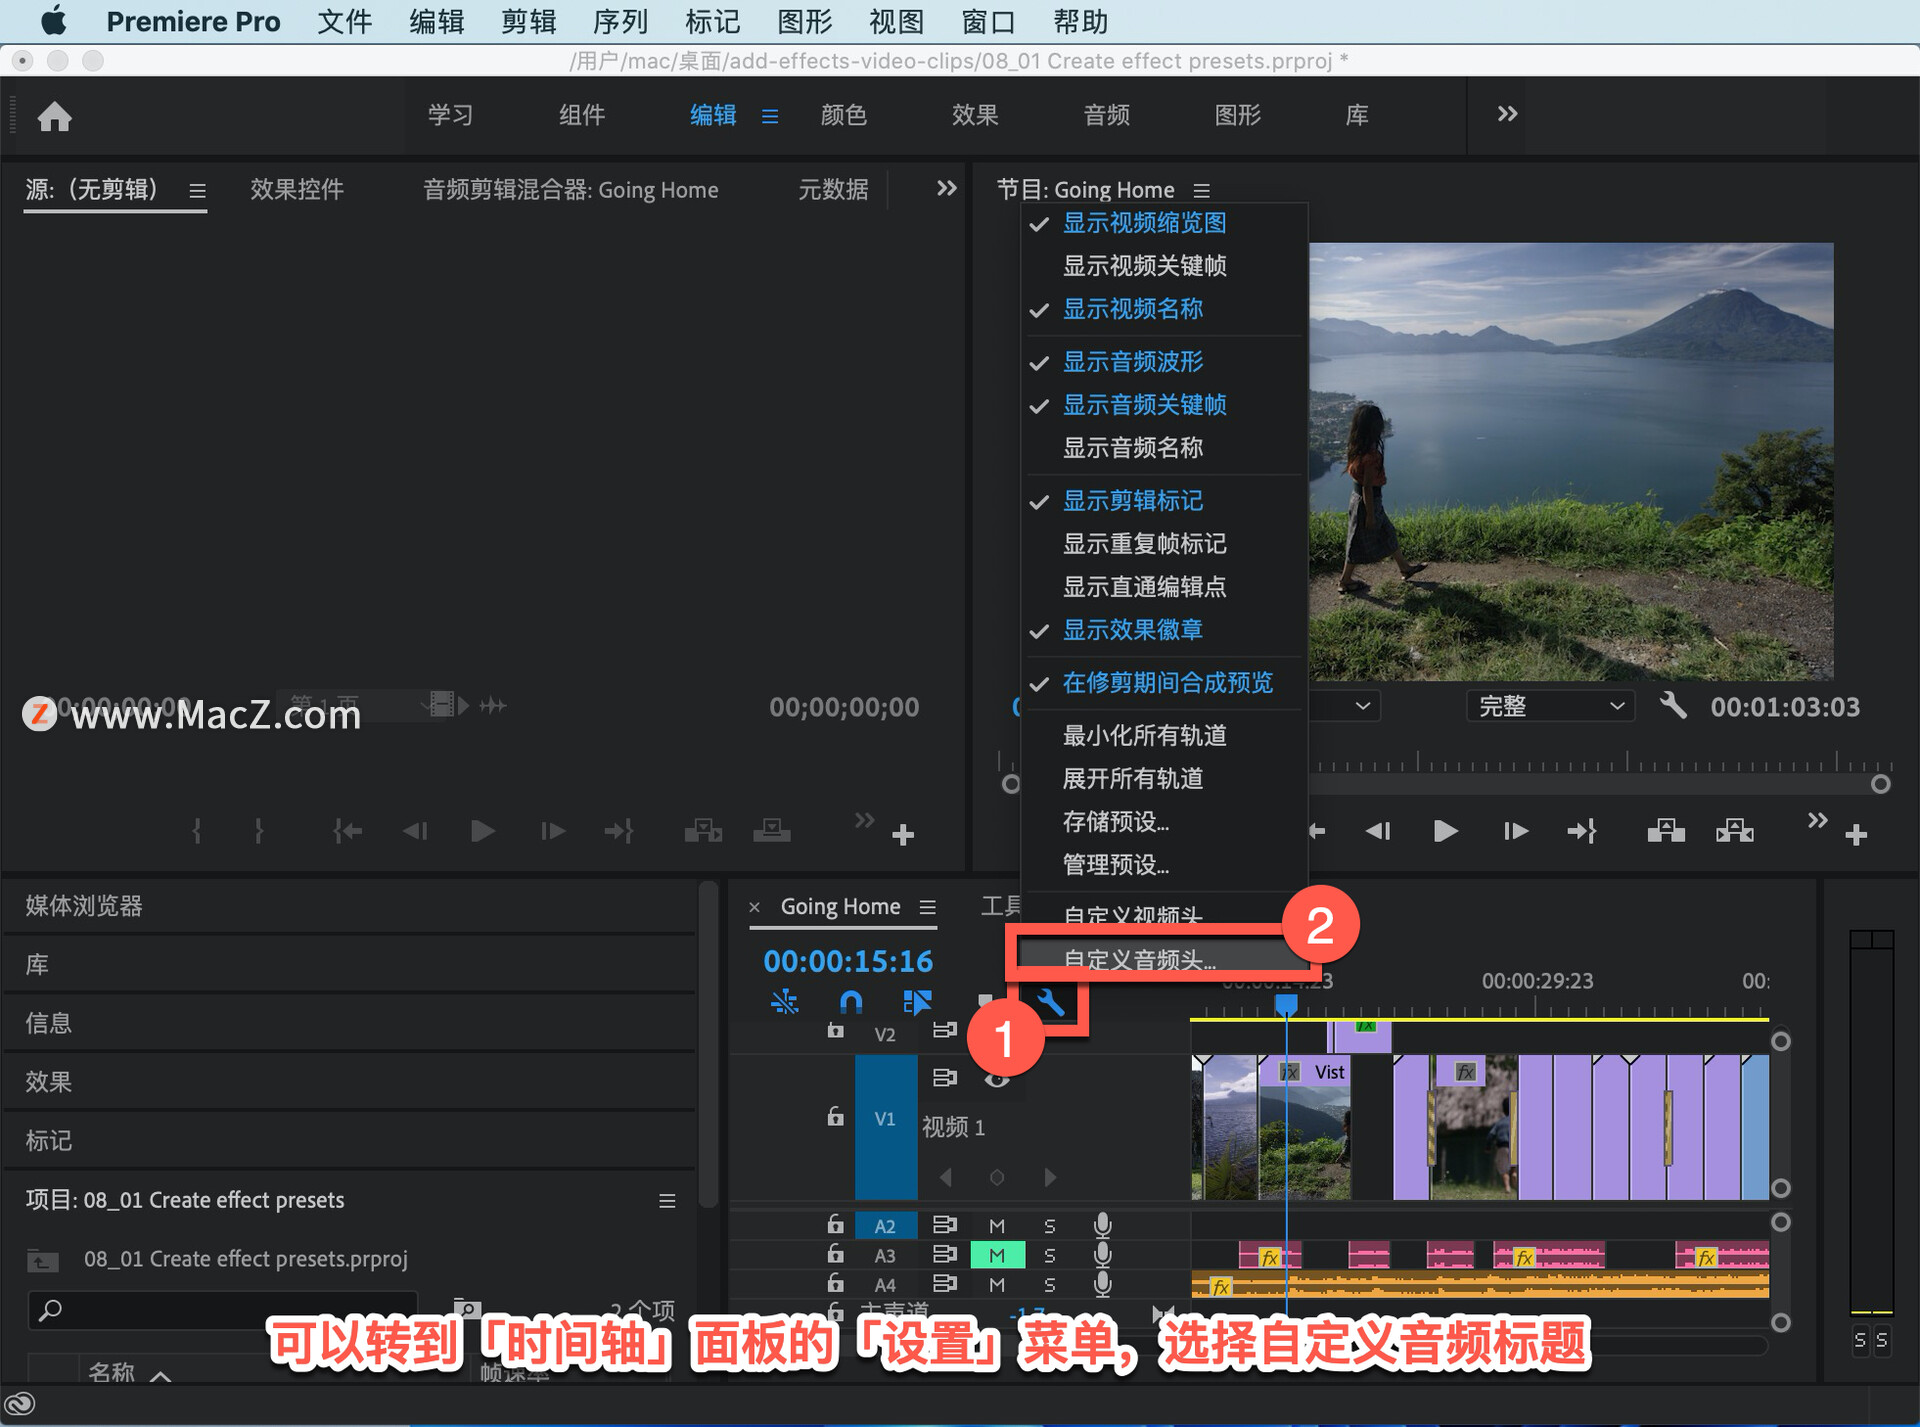The width and height of the screenshot is (1920, 1427).
Task: Toggle 显示视频关键帧 menu option
Action: point(1144,266)
